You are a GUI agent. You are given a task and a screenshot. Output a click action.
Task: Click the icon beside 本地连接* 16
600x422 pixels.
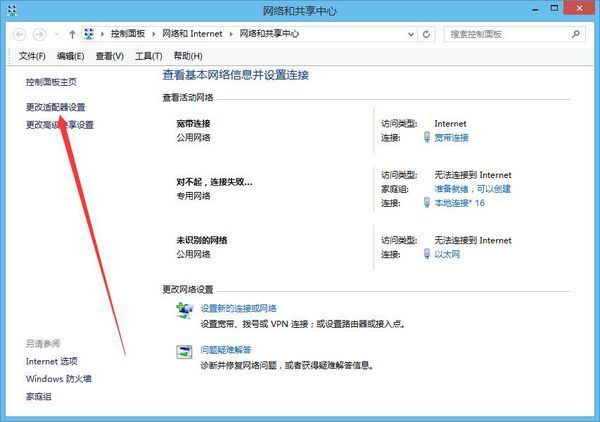(x=427, y=202)
